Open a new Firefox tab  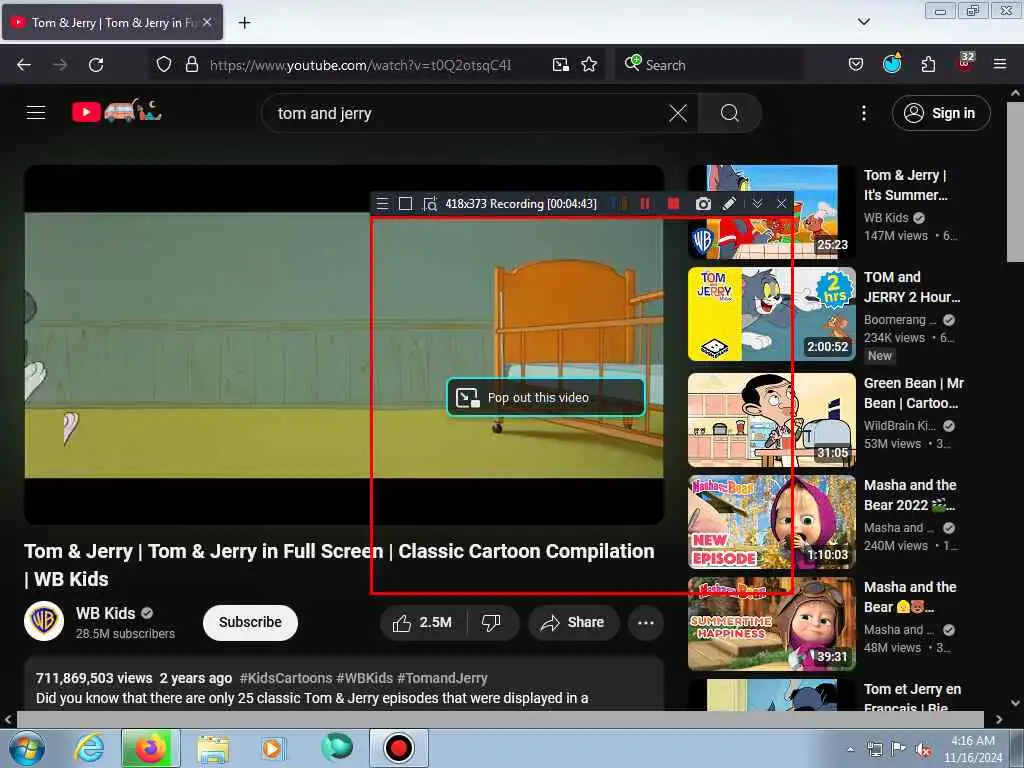(x=244, y=23)
